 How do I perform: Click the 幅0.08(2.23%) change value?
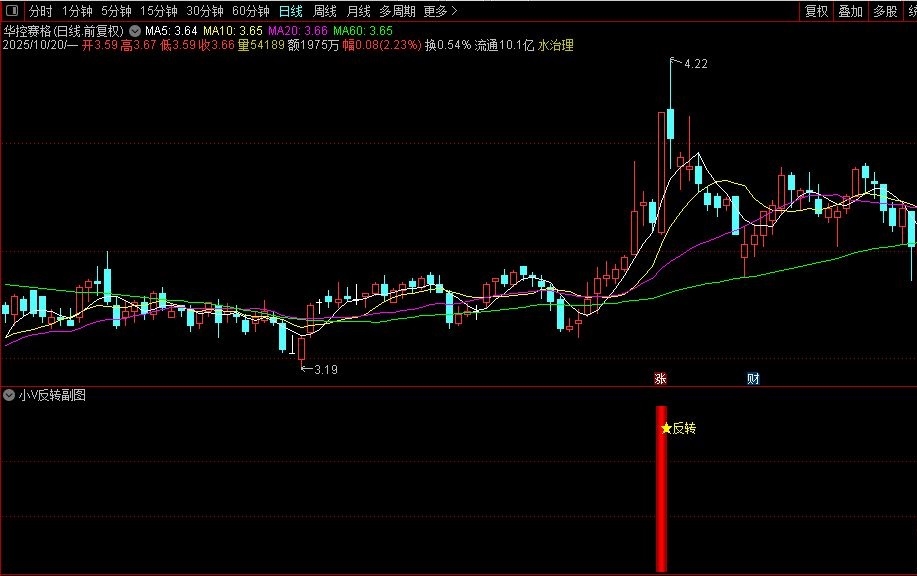coord(382,45)
